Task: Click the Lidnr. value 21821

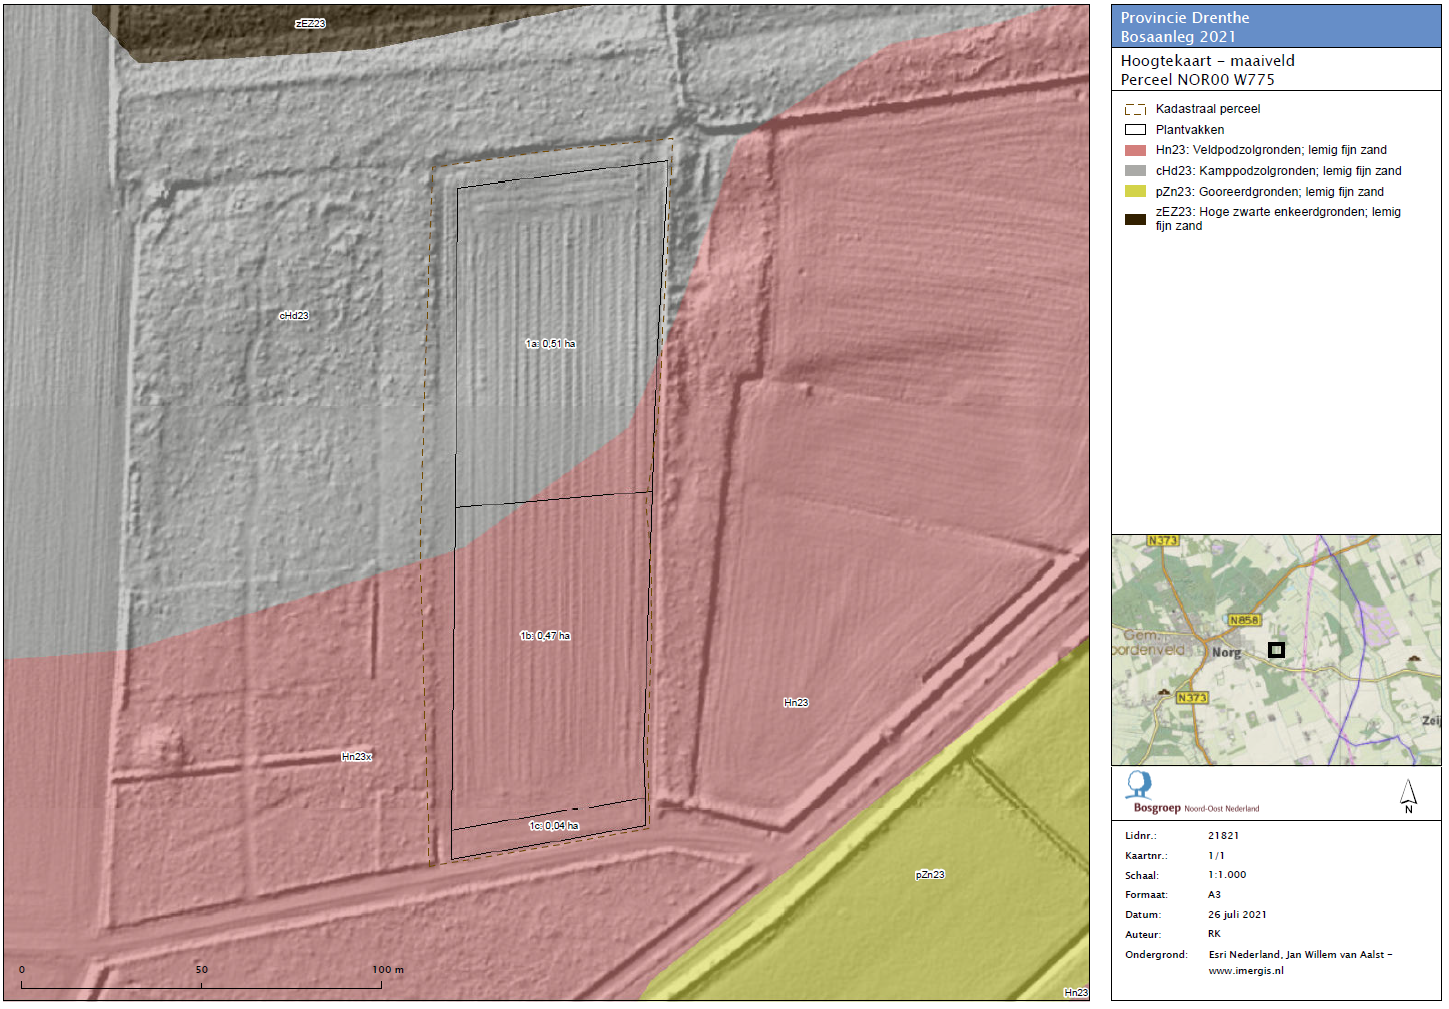Action: (x=1223, y=836)
